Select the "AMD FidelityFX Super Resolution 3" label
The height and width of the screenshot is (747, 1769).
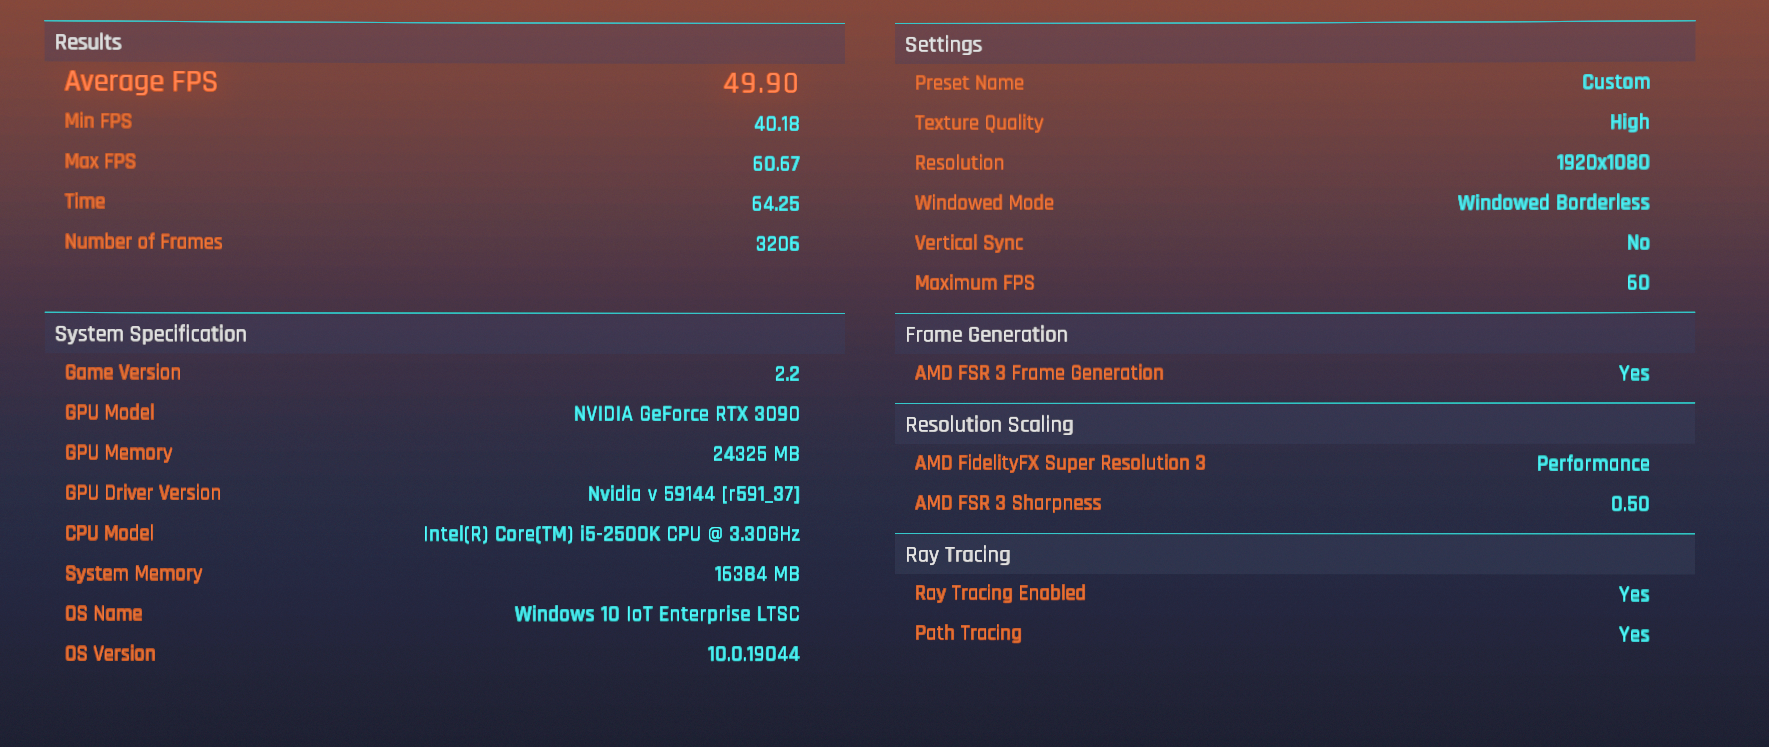coord(1060,463)
